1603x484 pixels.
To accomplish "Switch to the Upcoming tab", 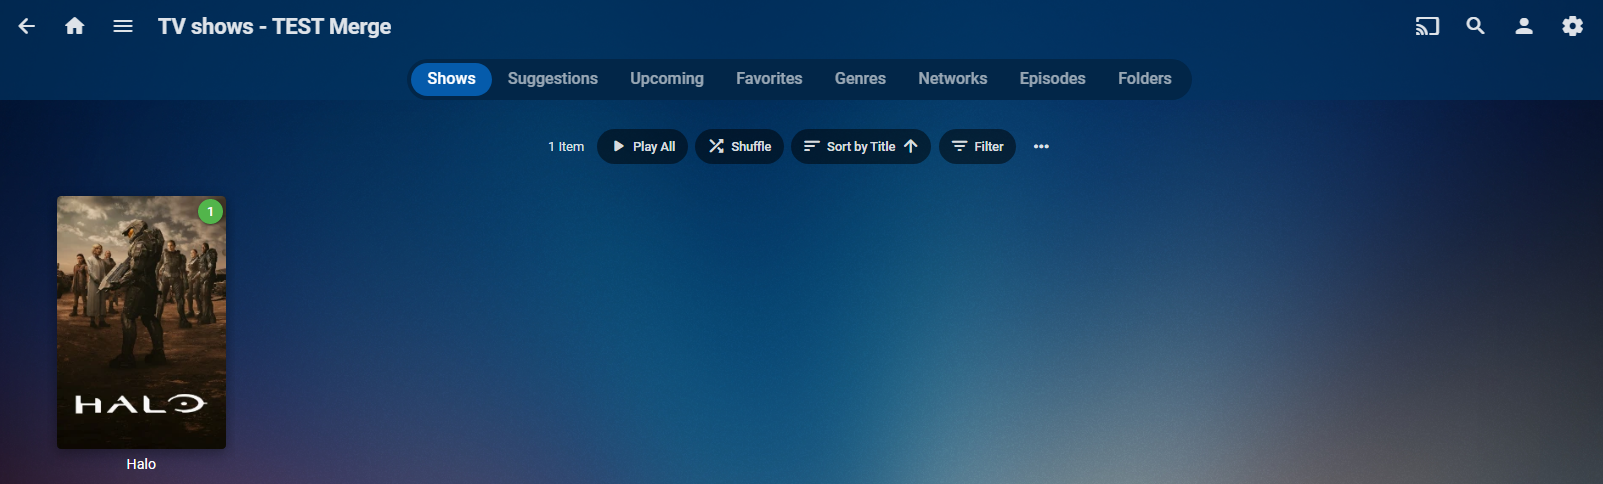I will click(667, 79).
